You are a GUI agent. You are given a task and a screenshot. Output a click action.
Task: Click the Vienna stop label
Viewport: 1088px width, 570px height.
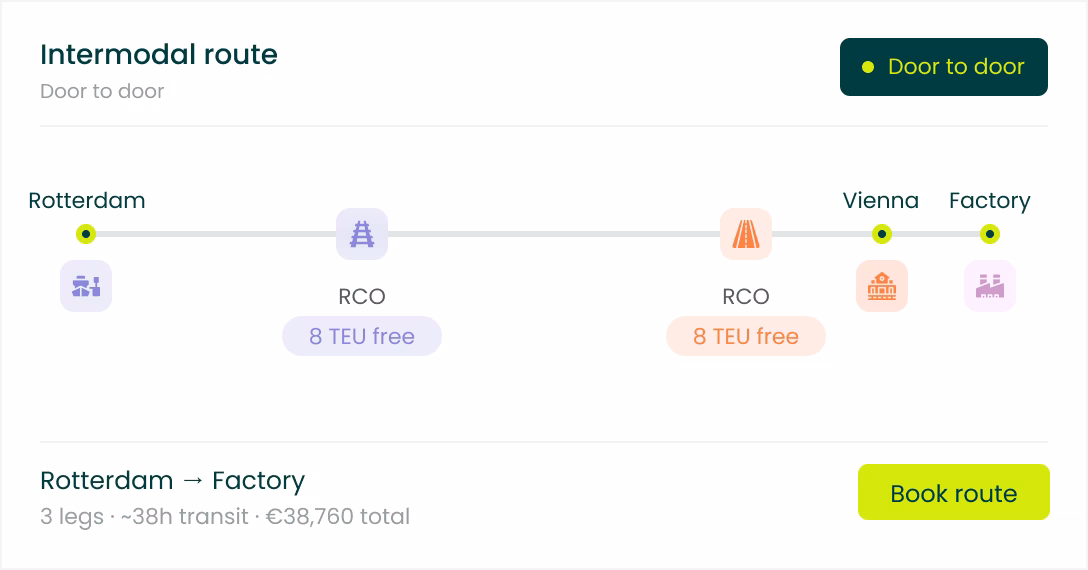(x=881, y=201)
